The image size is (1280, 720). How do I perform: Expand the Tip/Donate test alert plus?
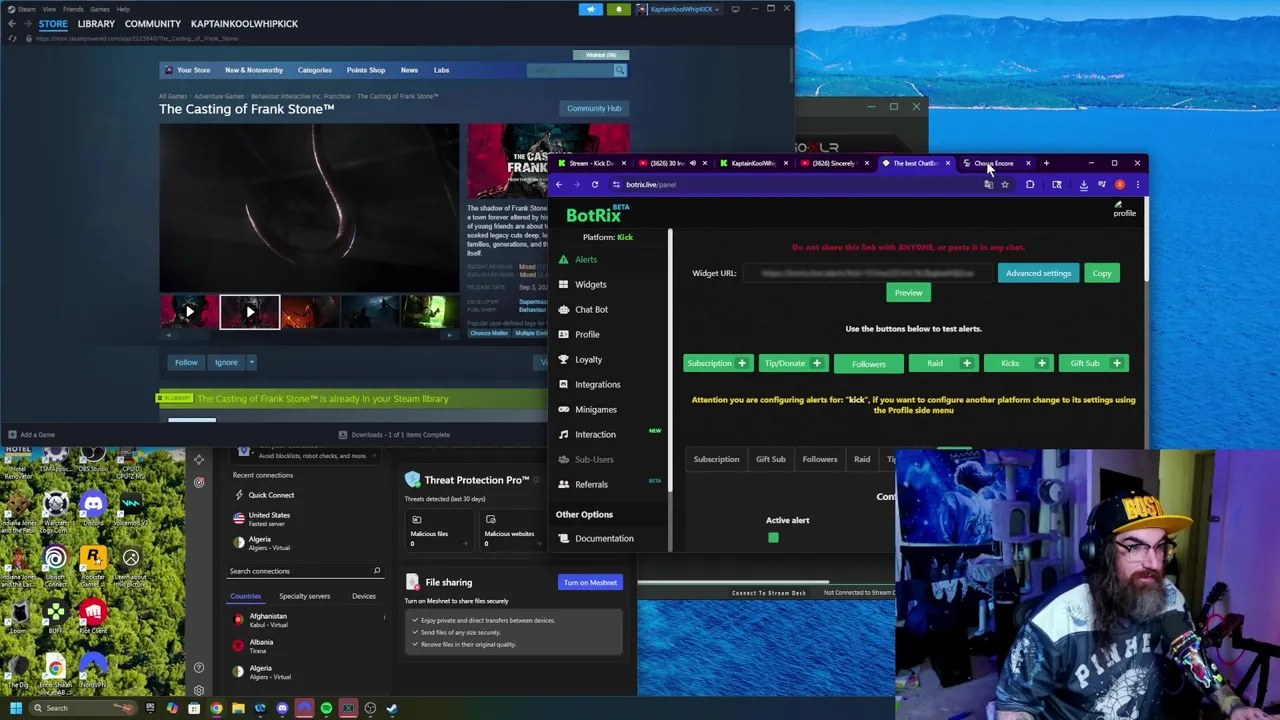pyautogui.click(x=816, y=363)
